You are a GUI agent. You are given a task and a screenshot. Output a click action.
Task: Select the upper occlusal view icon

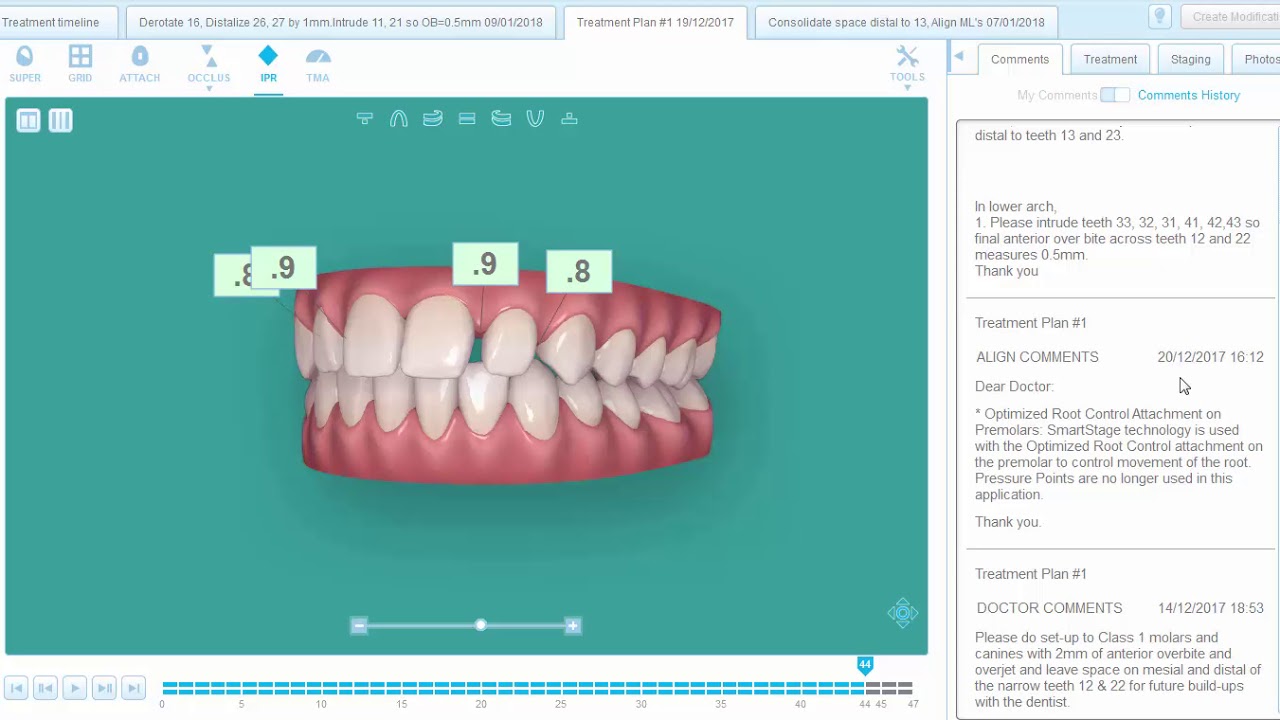coord(365,119)
